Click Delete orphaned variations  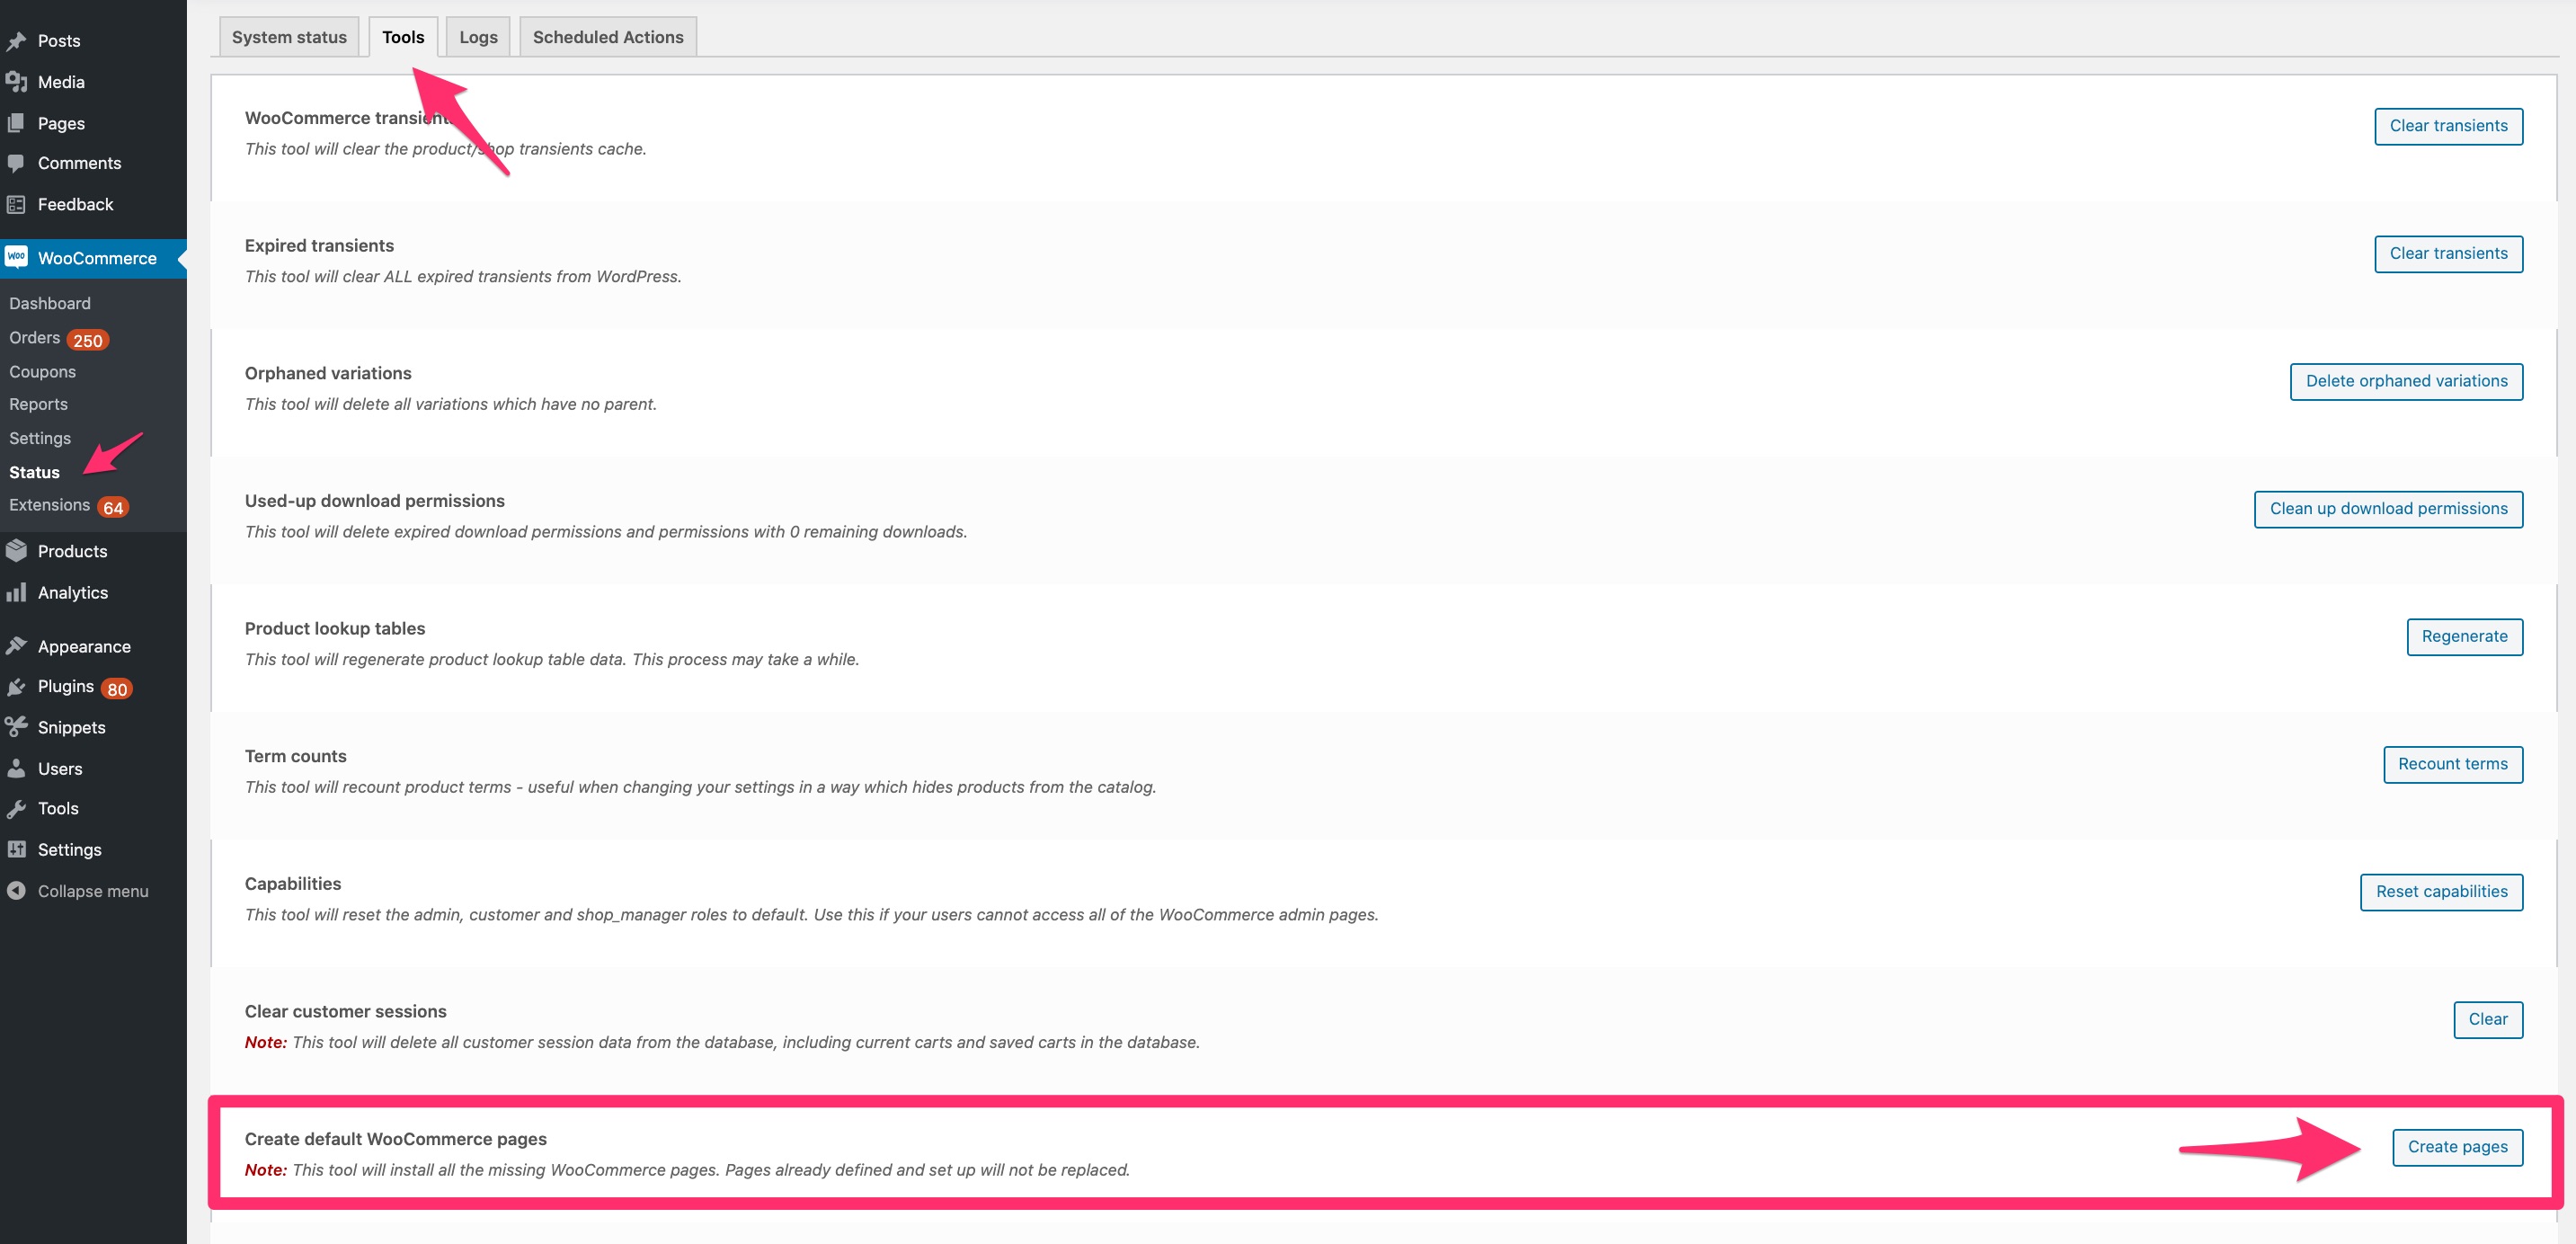(x=2406, y=381)
